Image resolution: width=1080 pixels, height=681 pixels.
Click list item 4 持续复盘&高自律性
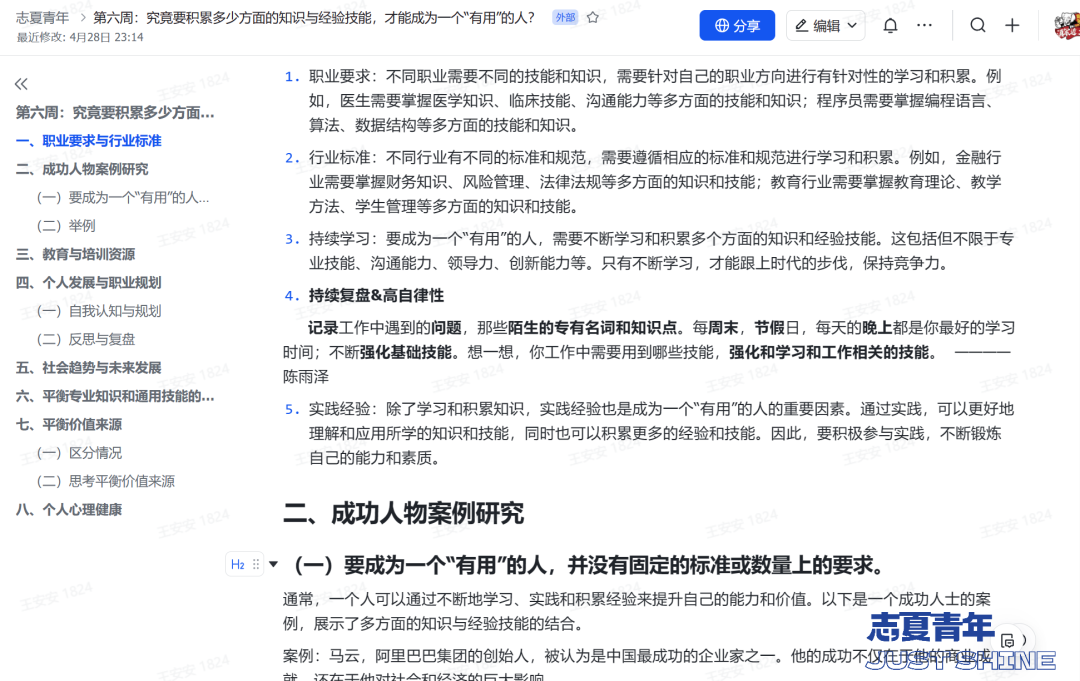pyautogui.click(x=376, y=295)
